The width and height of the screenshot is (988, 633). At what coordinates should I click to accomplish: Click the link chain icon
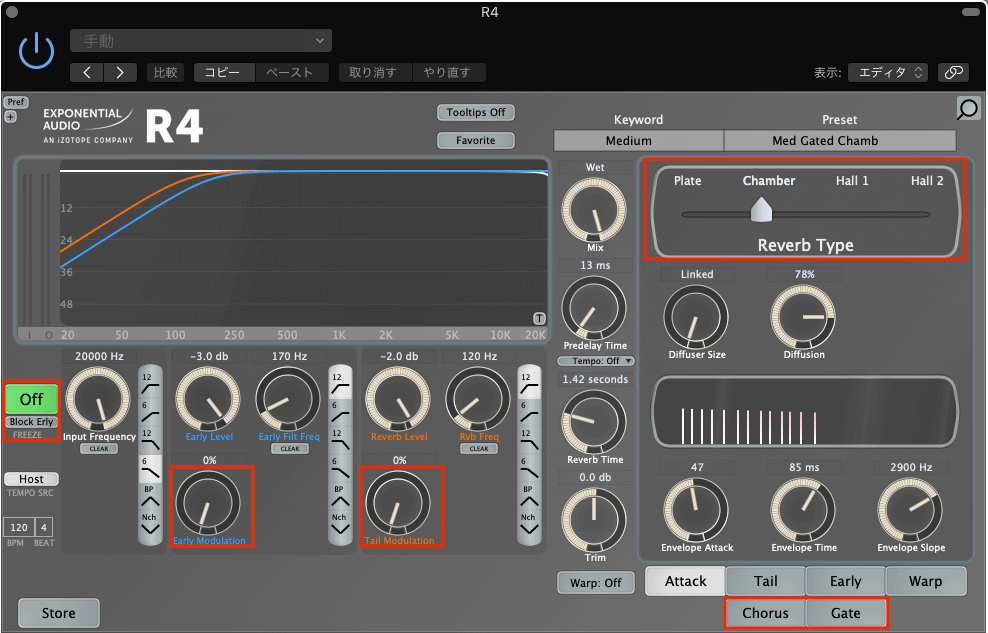953,72
